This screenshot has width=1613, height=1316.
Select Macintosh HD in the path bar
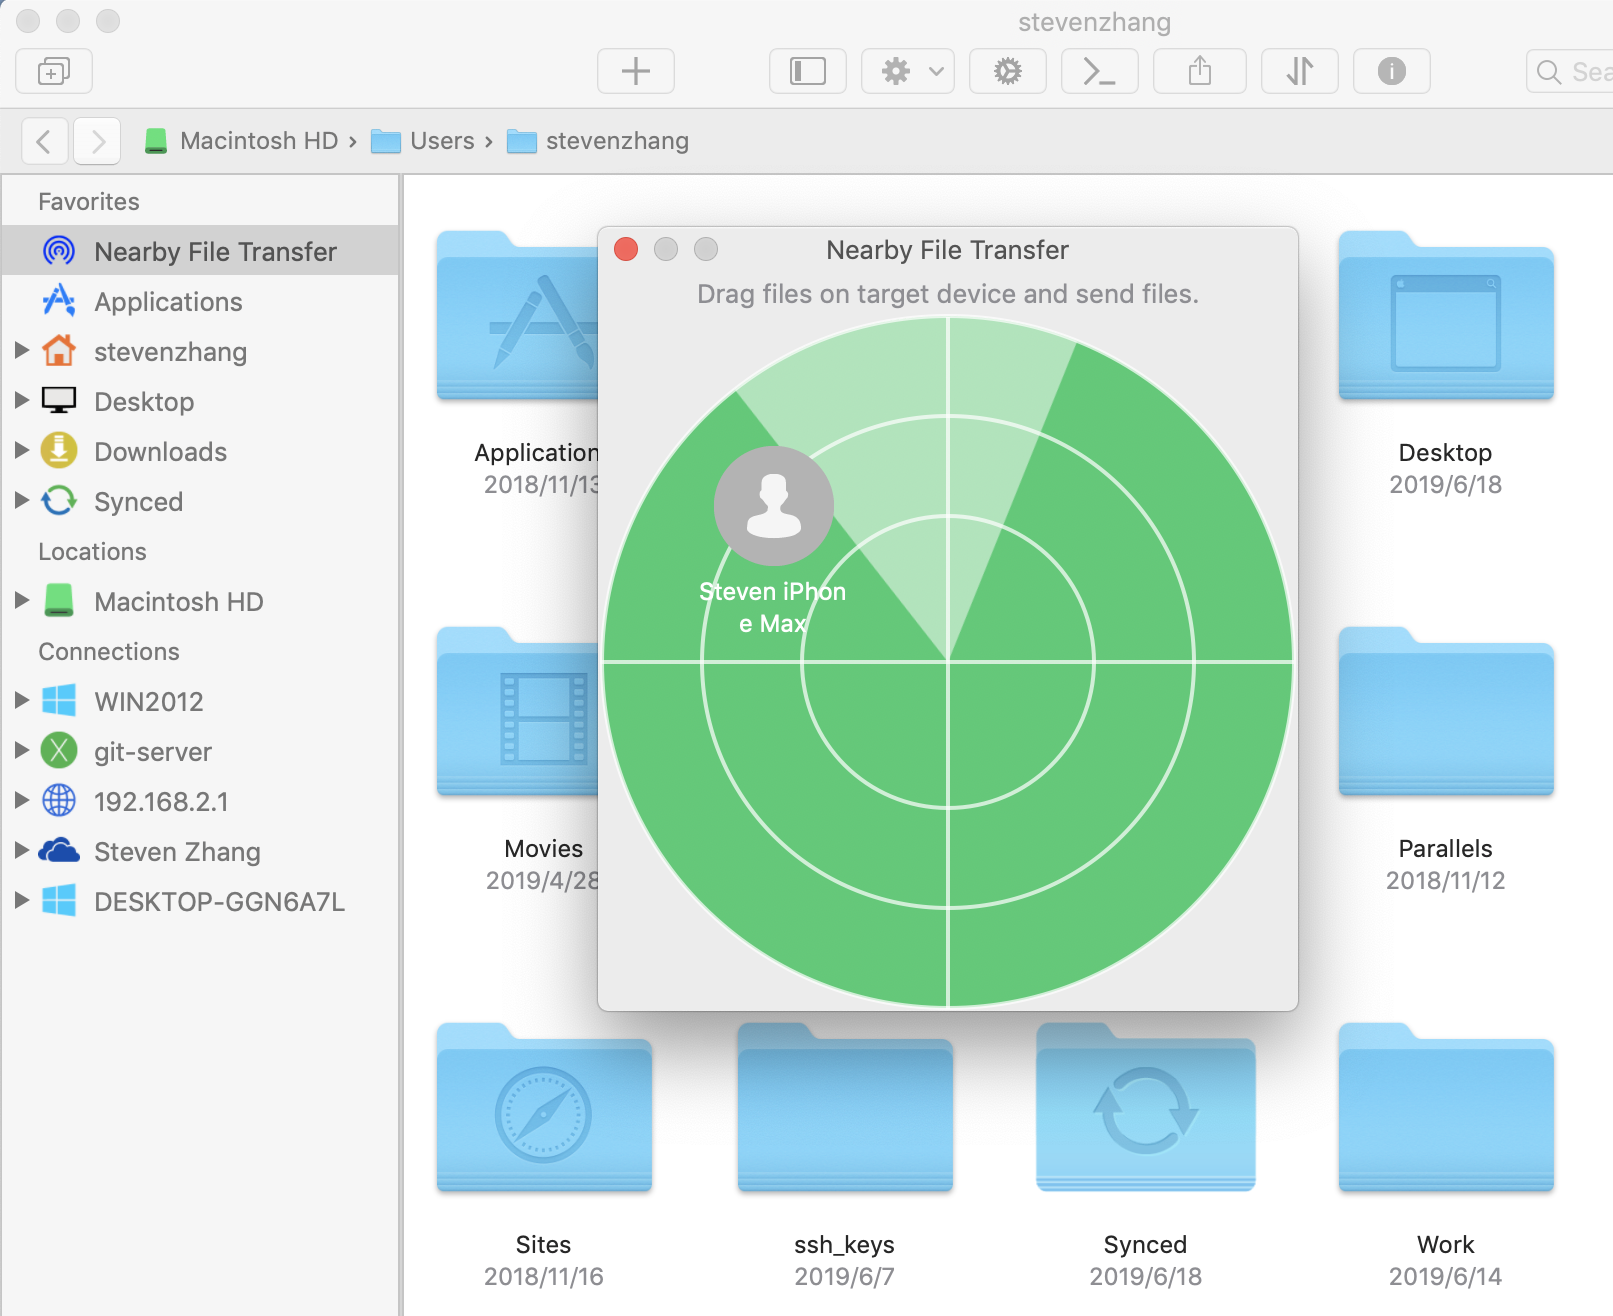[x=241, y=141]
